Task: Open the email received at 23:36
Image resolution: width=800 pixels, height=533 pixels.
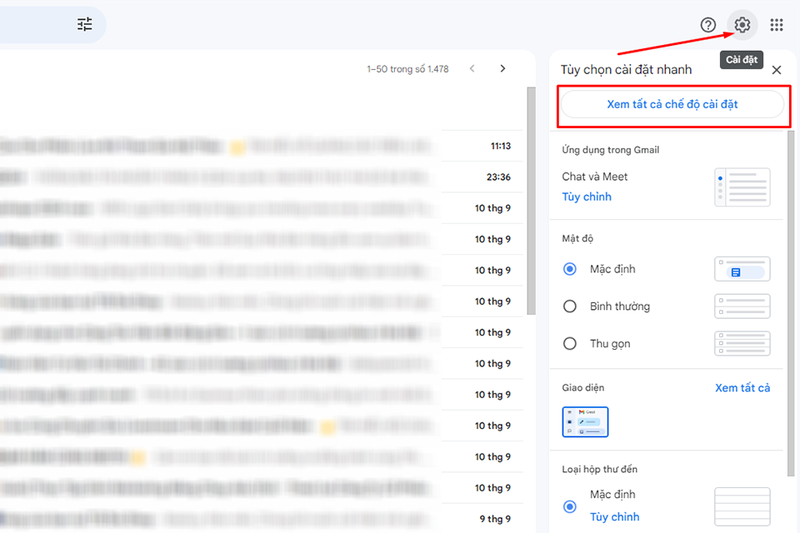Action: pyautogui.click(x=262, y=177)
